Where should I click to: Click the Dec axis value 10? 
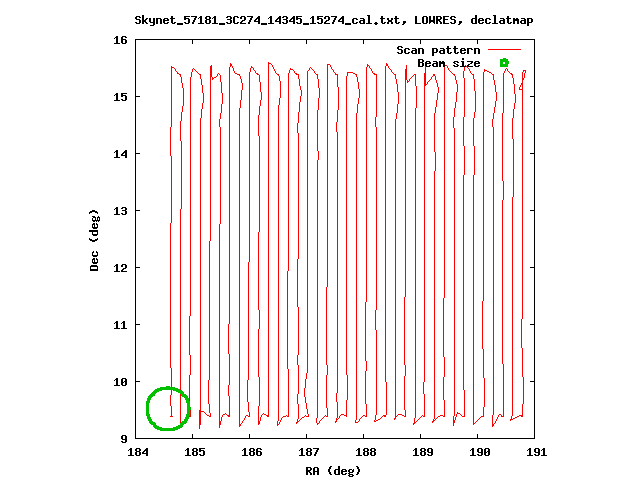point(120,382)
